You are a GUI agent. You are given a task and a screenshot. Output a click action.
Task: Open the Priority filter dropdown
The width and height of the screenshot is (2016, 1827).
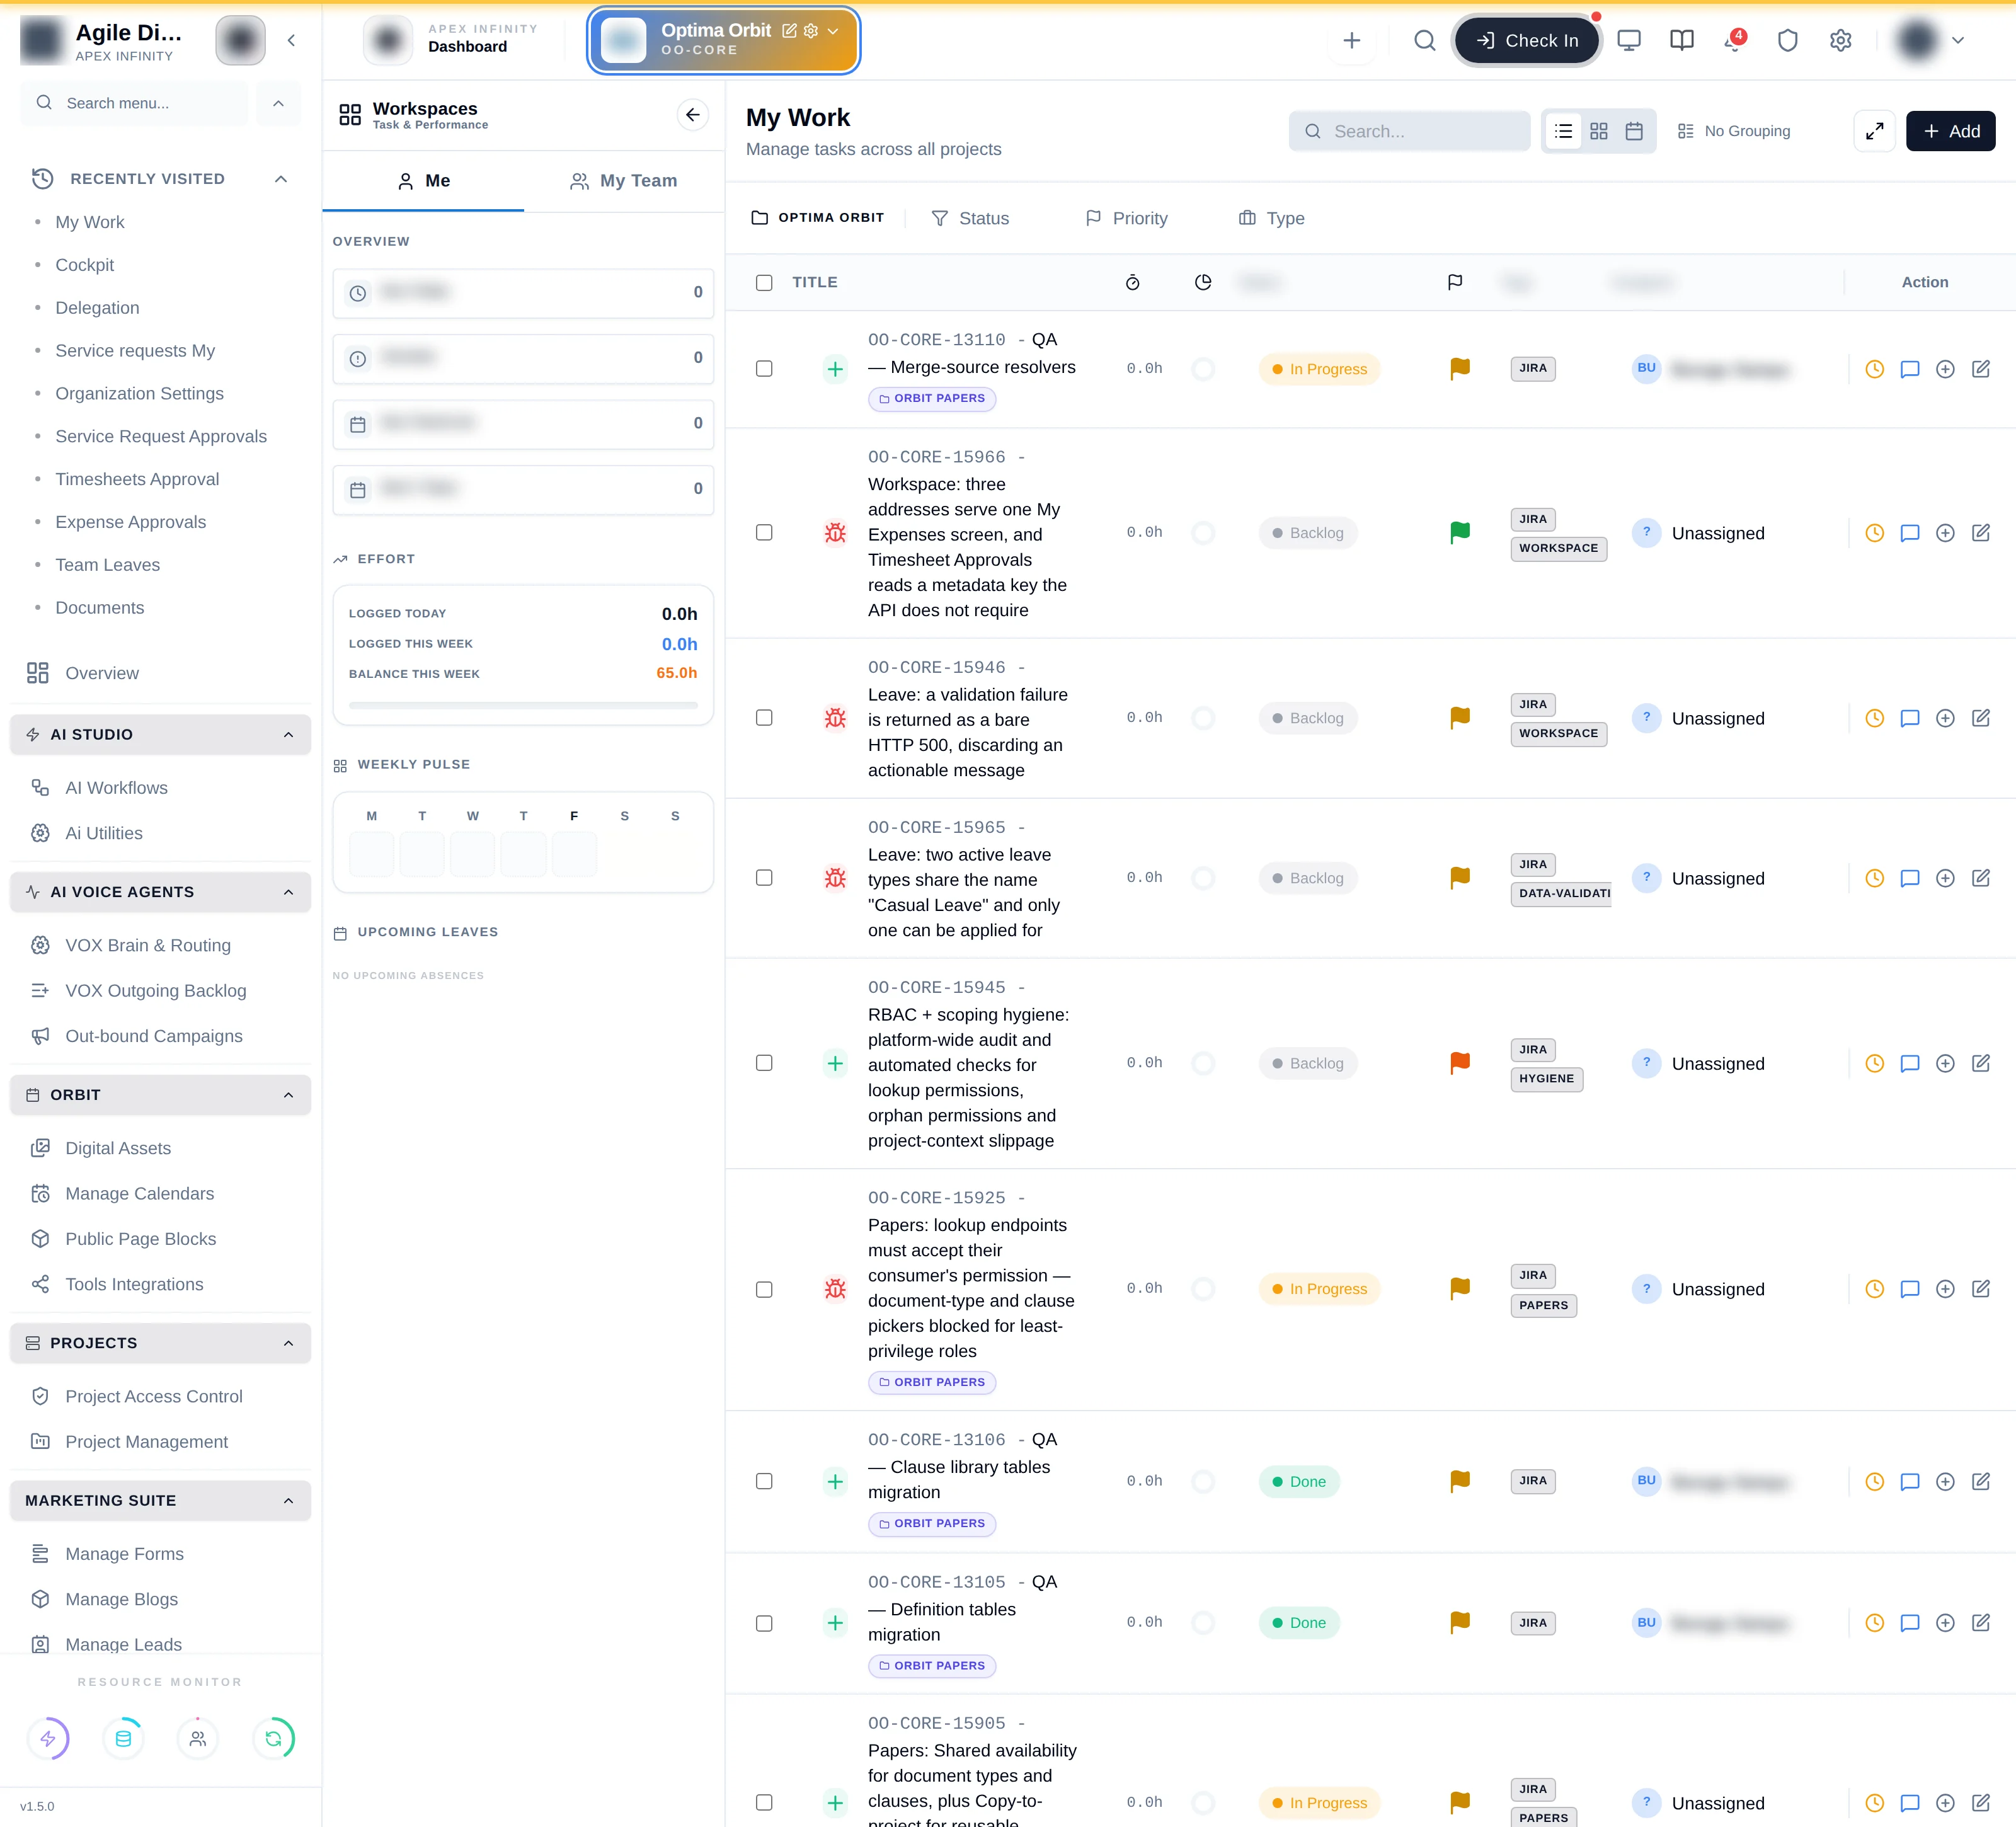[x=1126, y=218]
